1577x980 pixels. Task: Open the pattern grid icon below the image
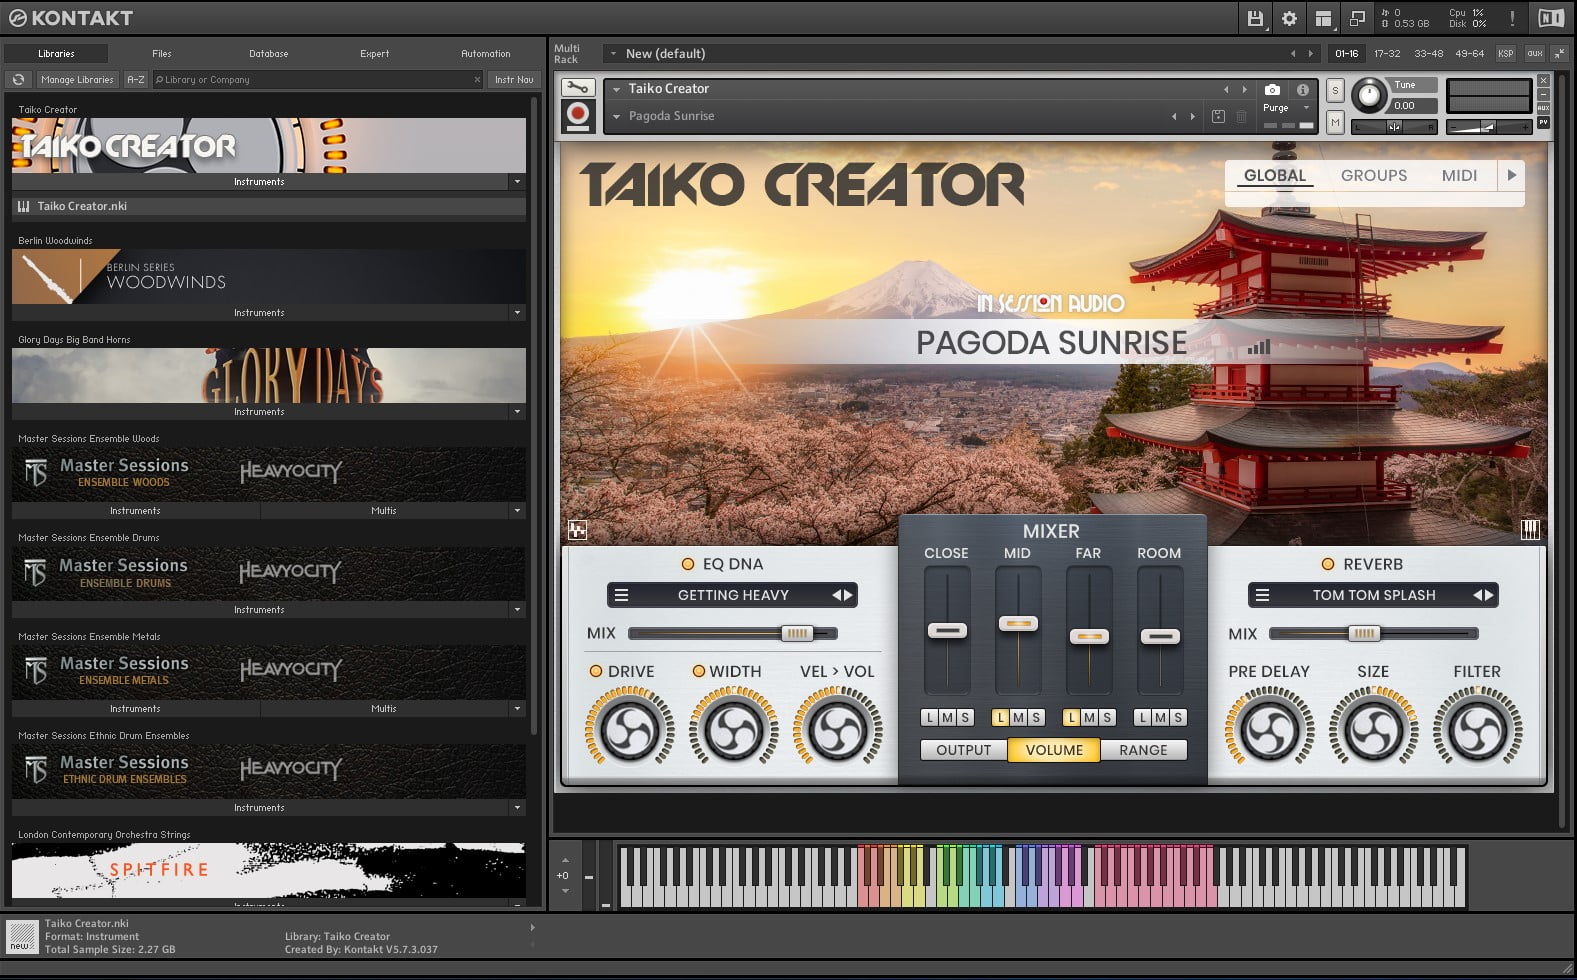pyautogui.click(x=577, y=530)
